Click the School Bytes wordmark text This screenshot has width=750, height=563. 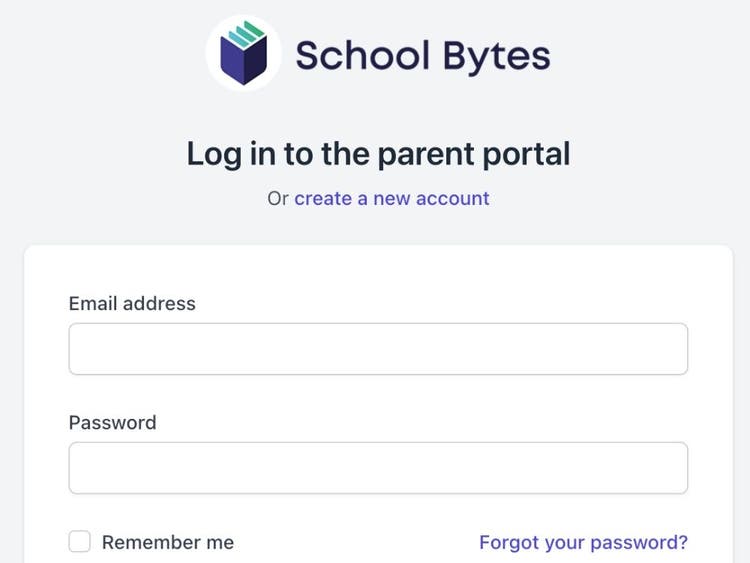pyautogui.click(x=422, y=56)
